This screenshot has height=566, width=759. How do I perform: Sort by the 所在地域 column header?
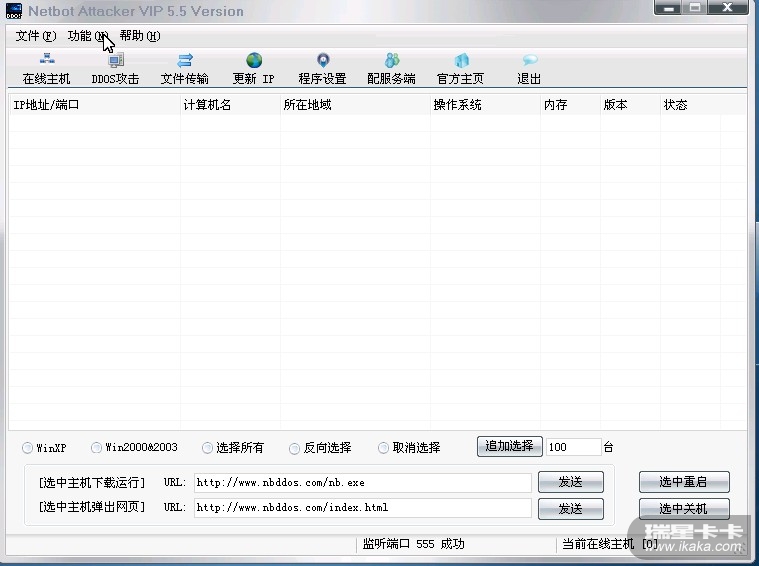pos(355,105)
